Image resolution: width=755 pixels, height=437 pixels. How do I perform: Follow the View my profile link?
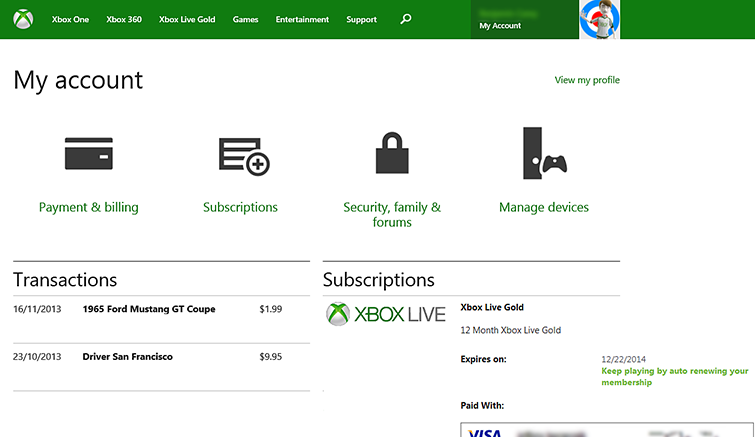587,80
